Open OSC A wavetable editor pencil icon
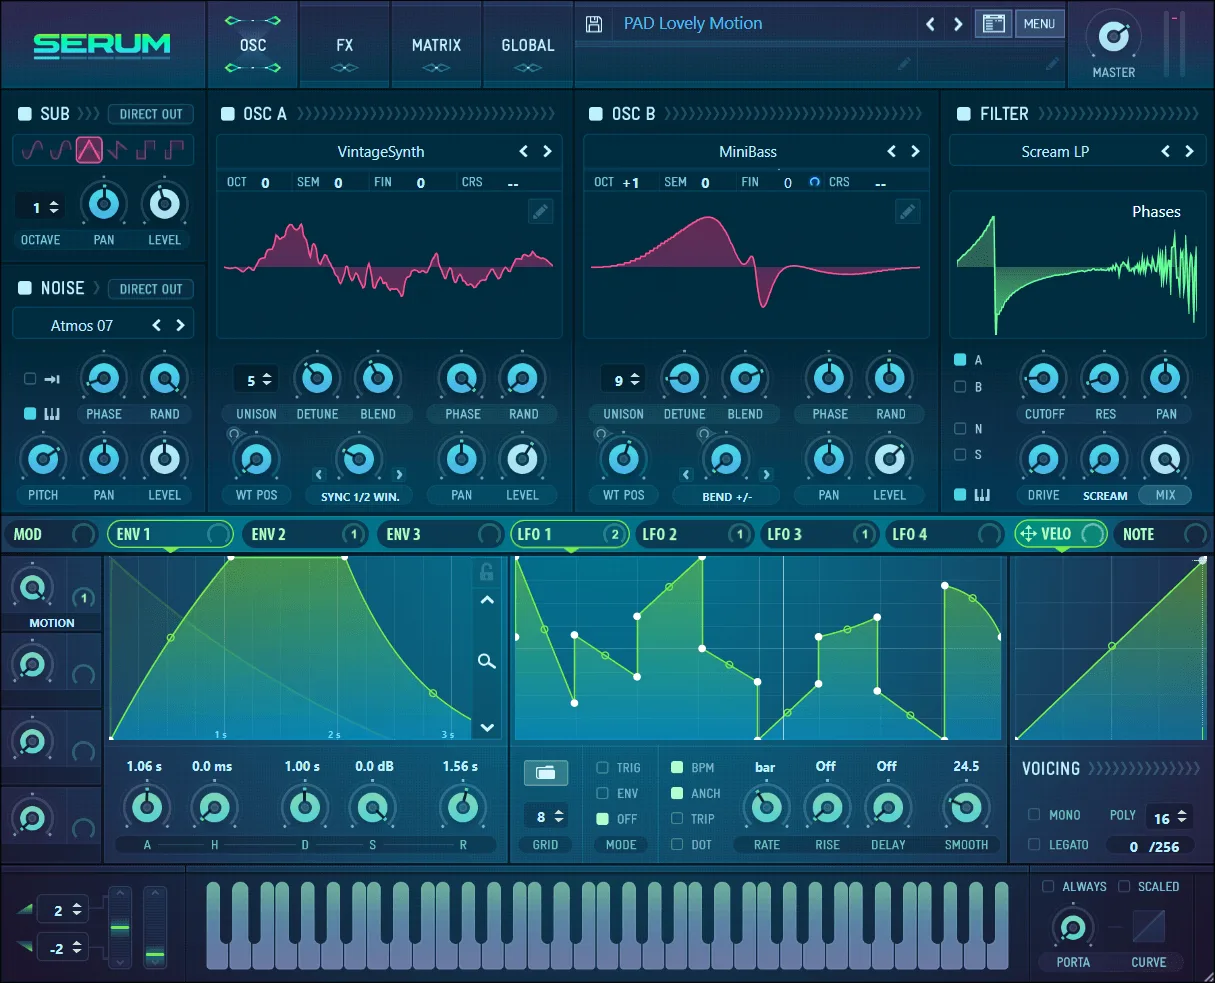1215x983 pixels. [x=540, y=212]
